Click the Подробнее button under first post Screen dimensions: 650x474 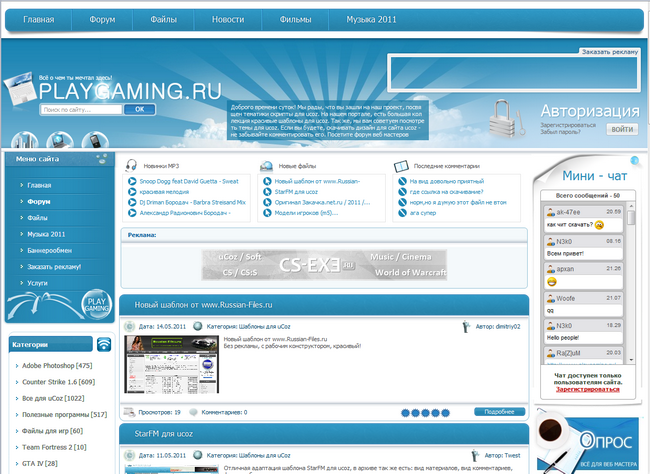(499, 412)
